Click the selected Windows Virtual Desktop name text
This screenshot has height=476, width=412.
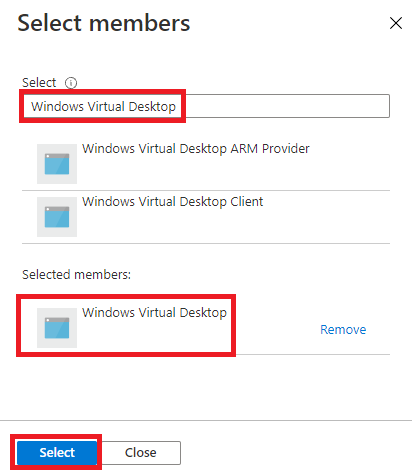click(x=154, y=313)
